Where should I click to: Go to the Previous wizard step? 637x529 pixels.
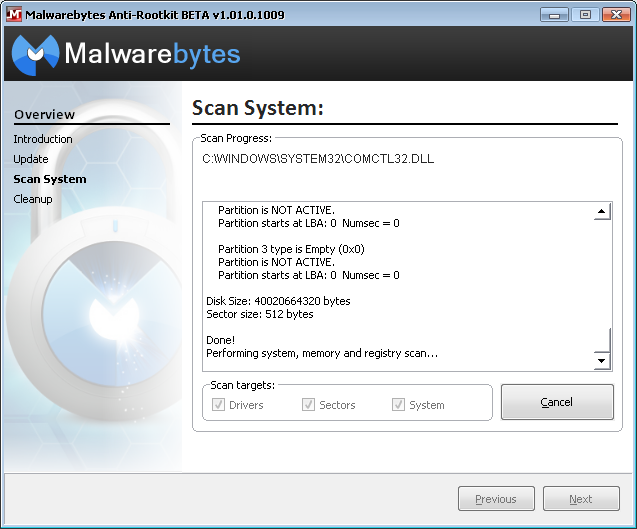tap(496, 499)
